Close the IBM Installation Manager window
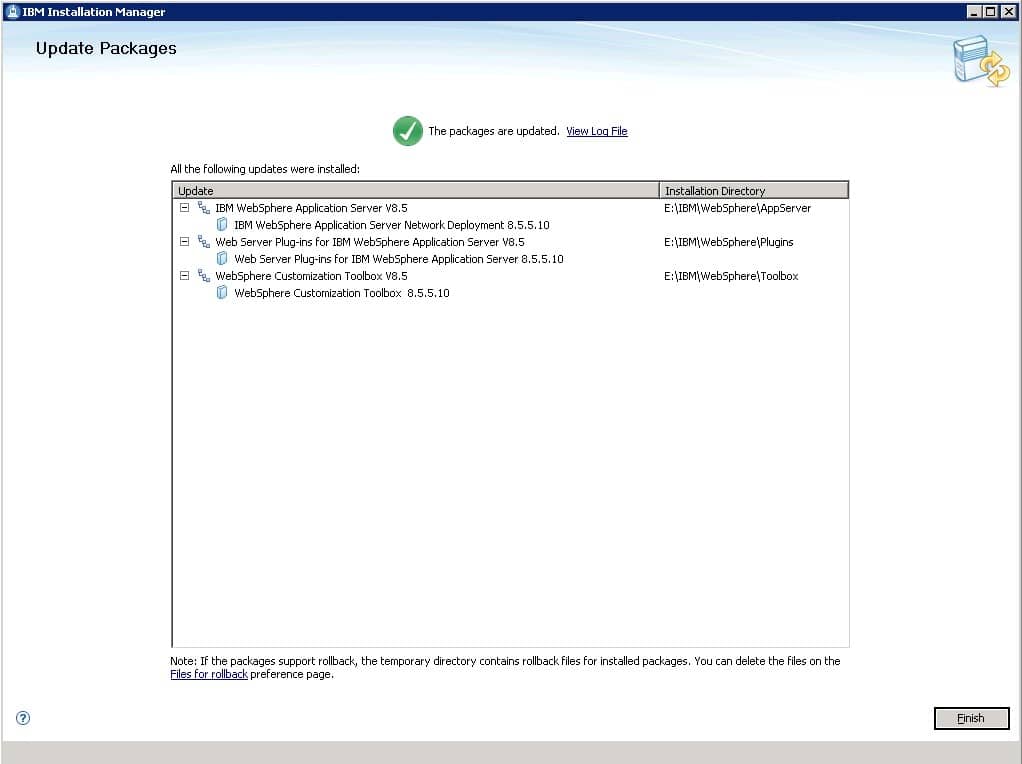This screenshot has width=1022, height=764. [1008, 11]
